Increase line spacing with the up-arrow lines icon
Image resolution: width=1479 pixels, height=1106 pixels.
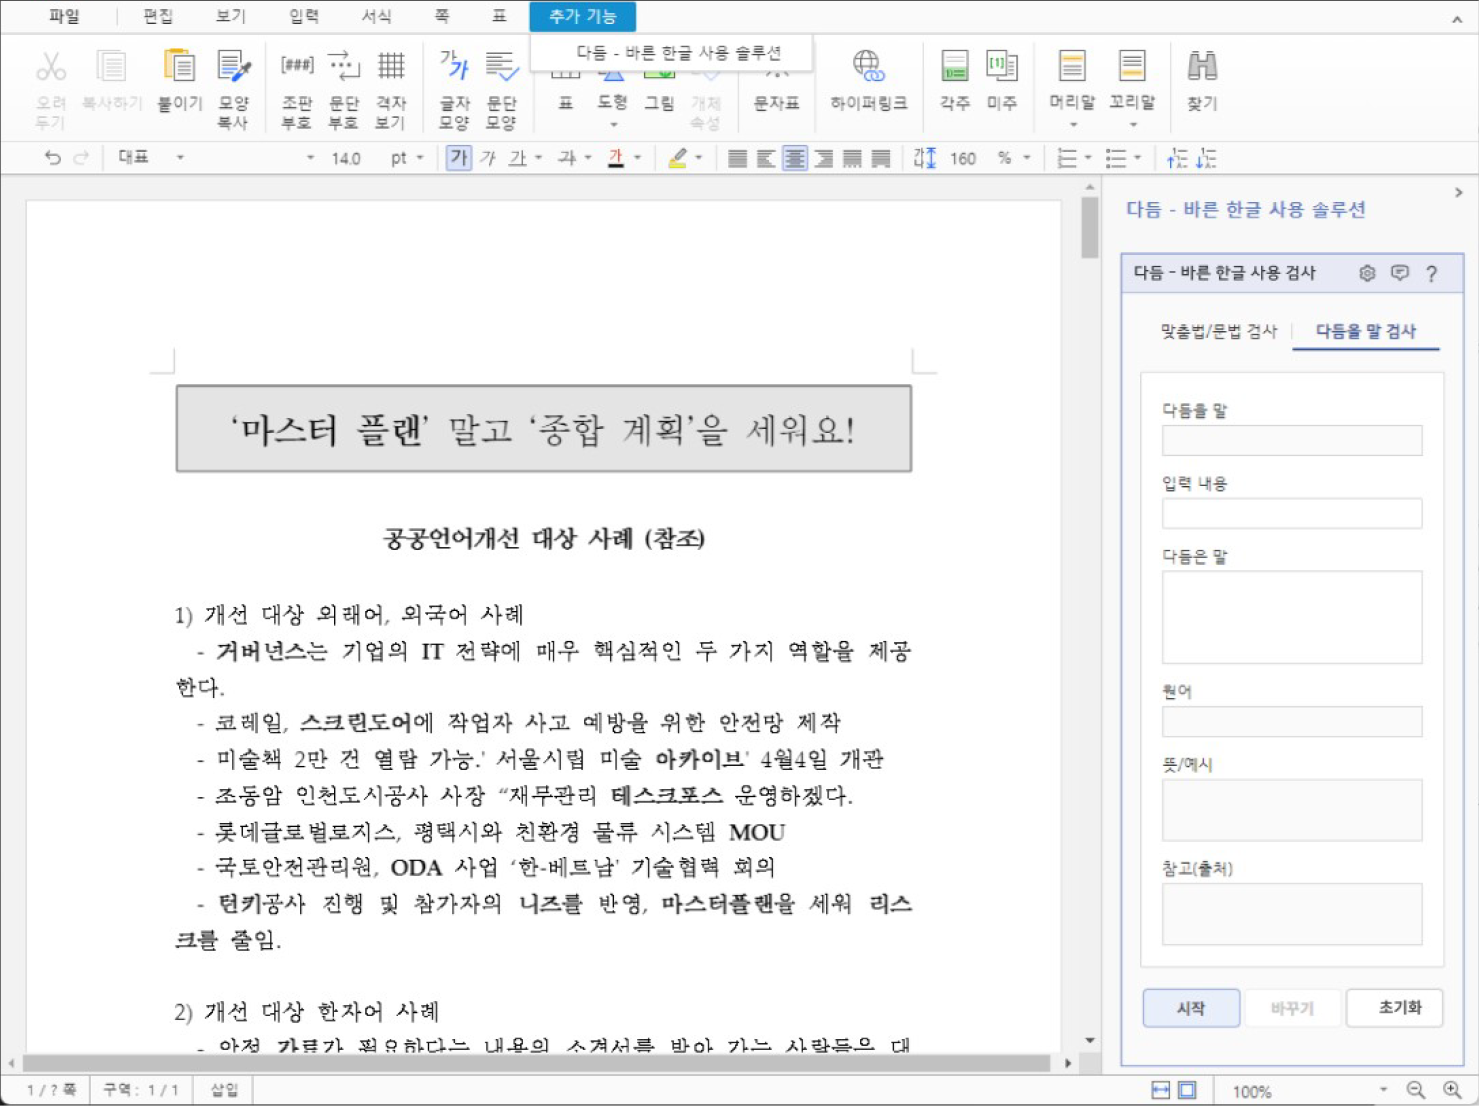click(x=1177, y=158)
